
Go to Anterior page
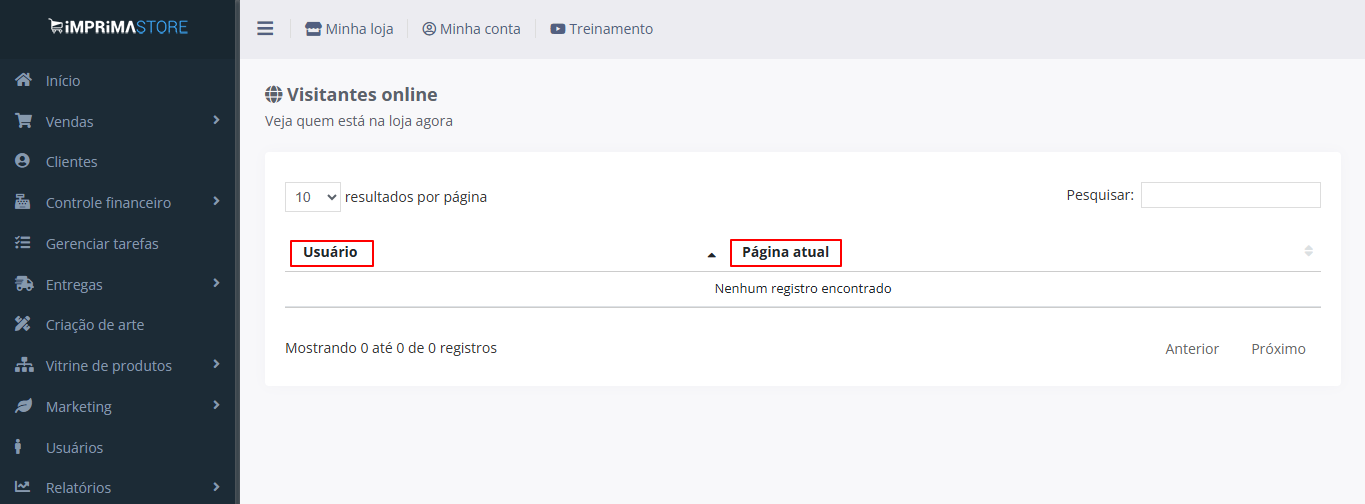[x=1192, y=349]
